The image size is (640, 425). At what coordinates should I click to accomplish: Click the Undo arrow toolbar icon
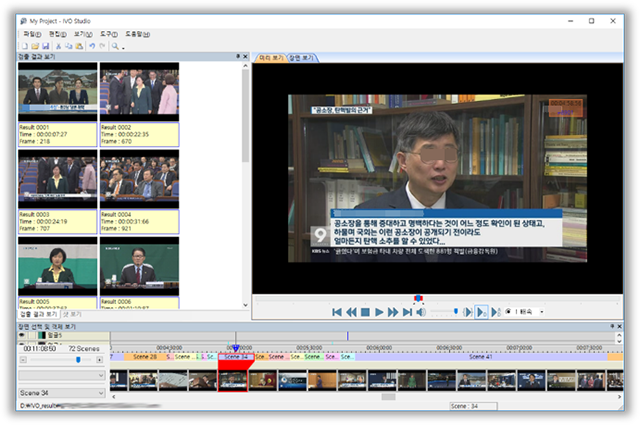pyautogui.click(x=91, y=46)
